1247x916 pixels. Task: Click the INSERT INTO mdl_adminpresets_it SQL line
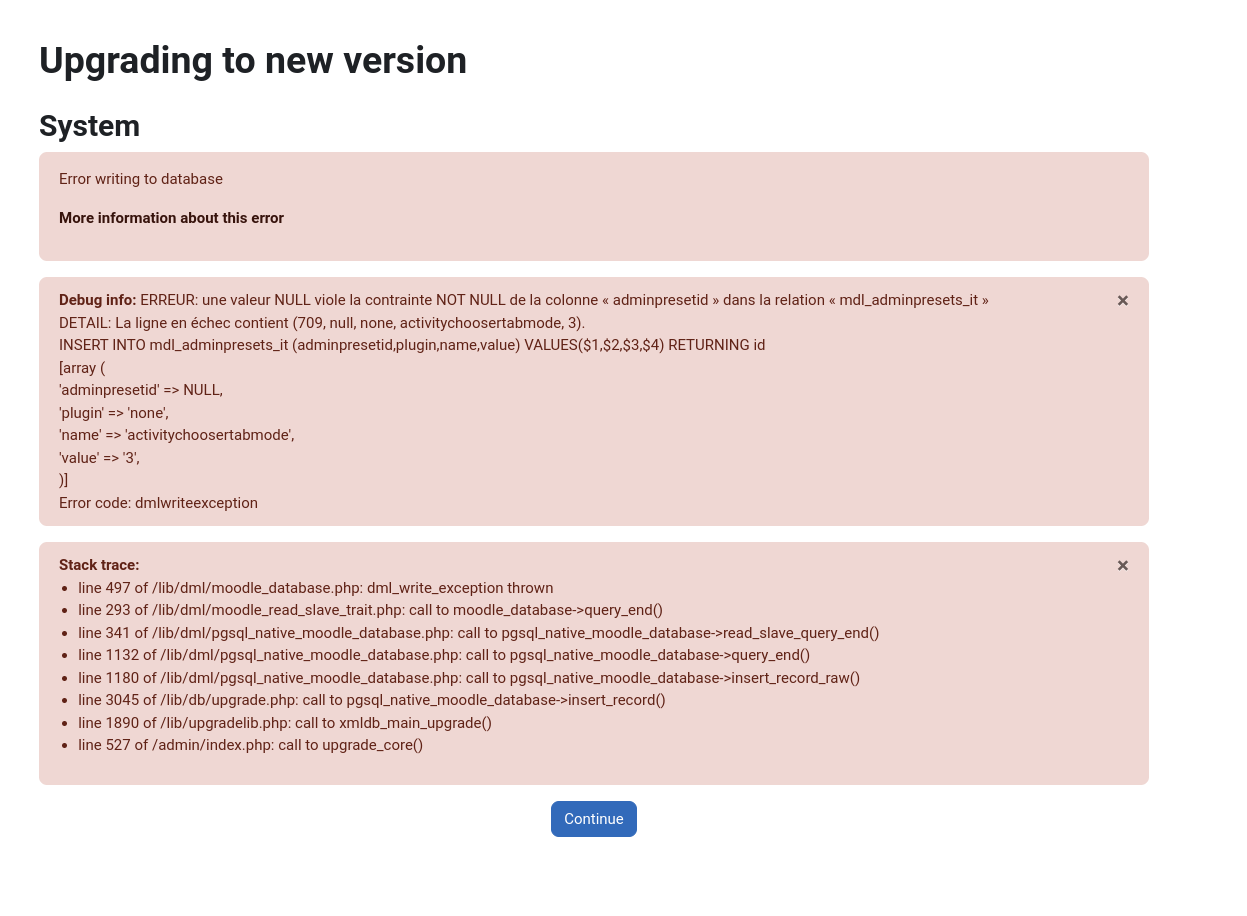pyautogui.click(x=412, y=345)
